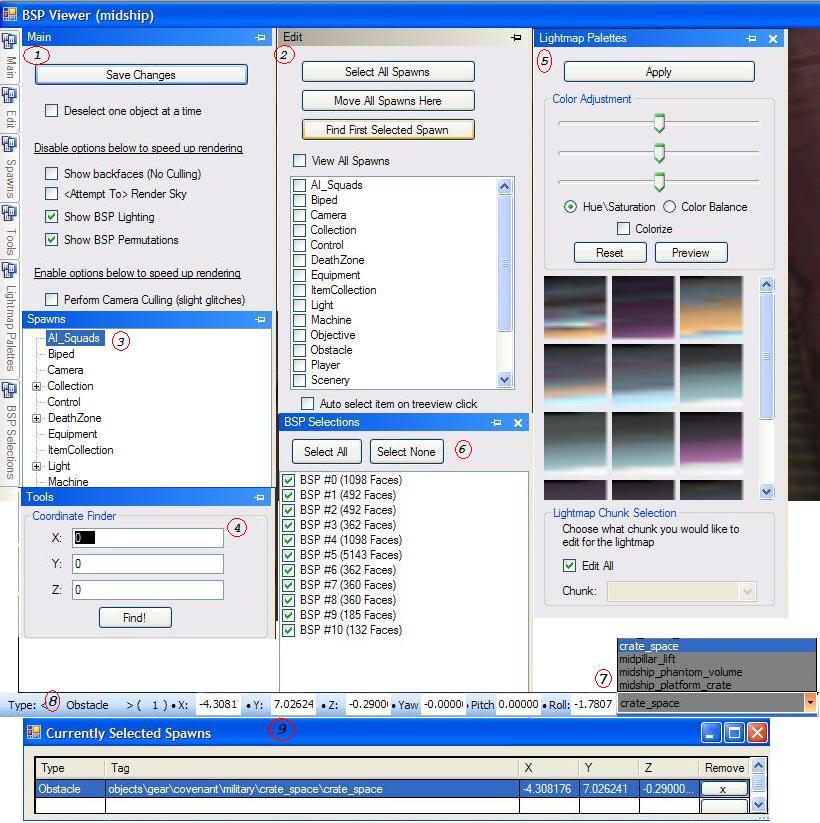Select the Color Balance radio button
The image size is (820, 823).
[670, 207]
